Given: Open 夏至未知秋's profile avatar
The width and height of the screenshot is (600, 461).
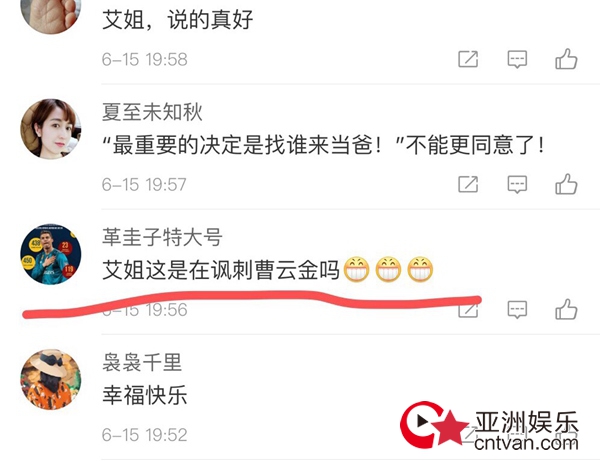Looking at the screenshot, I should click(x=51, y=129).
